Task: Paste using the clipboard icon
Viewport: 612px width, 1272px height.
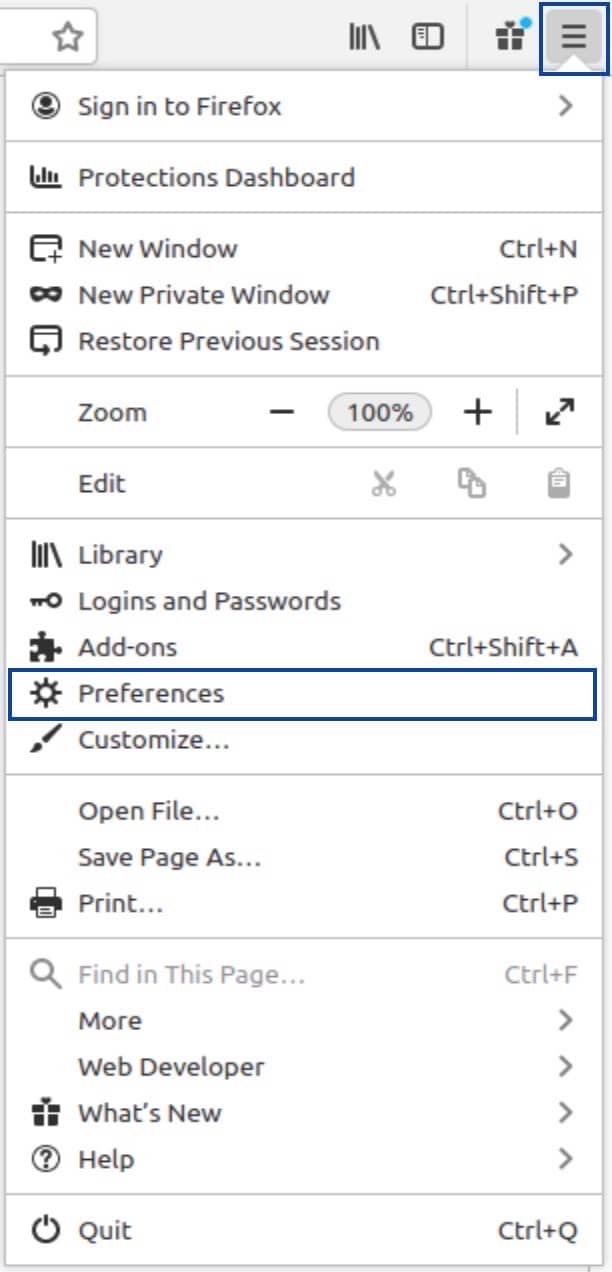Action: click(558, 483)
